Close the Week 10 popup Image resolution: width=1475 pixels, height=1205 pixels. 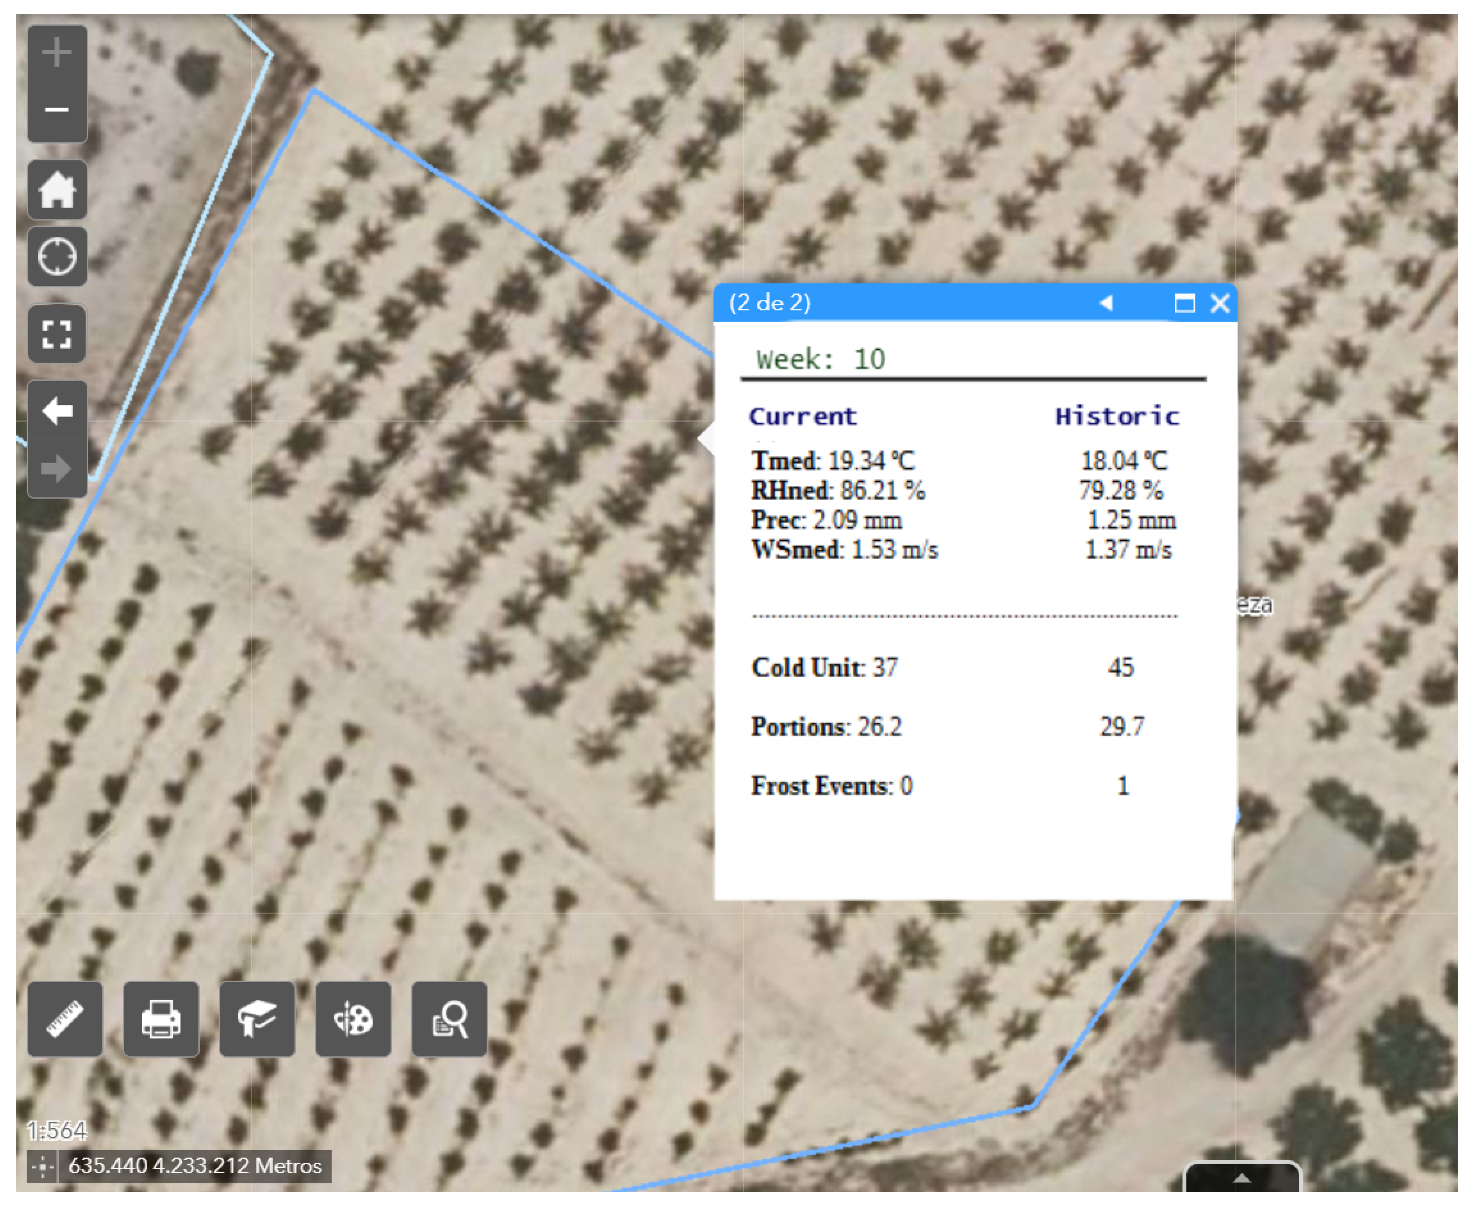pos(1220,303)
